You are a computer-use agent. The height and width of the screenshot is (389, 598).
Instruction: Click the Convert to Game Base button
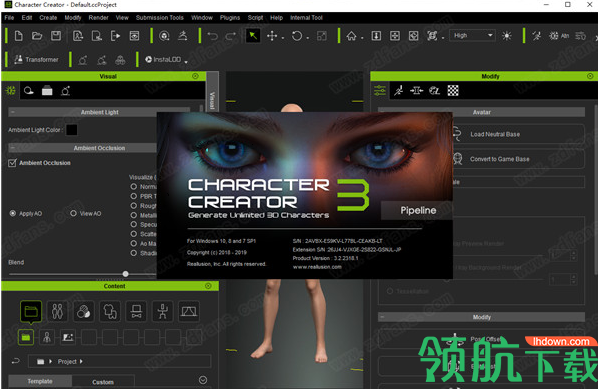coord(518,159)
